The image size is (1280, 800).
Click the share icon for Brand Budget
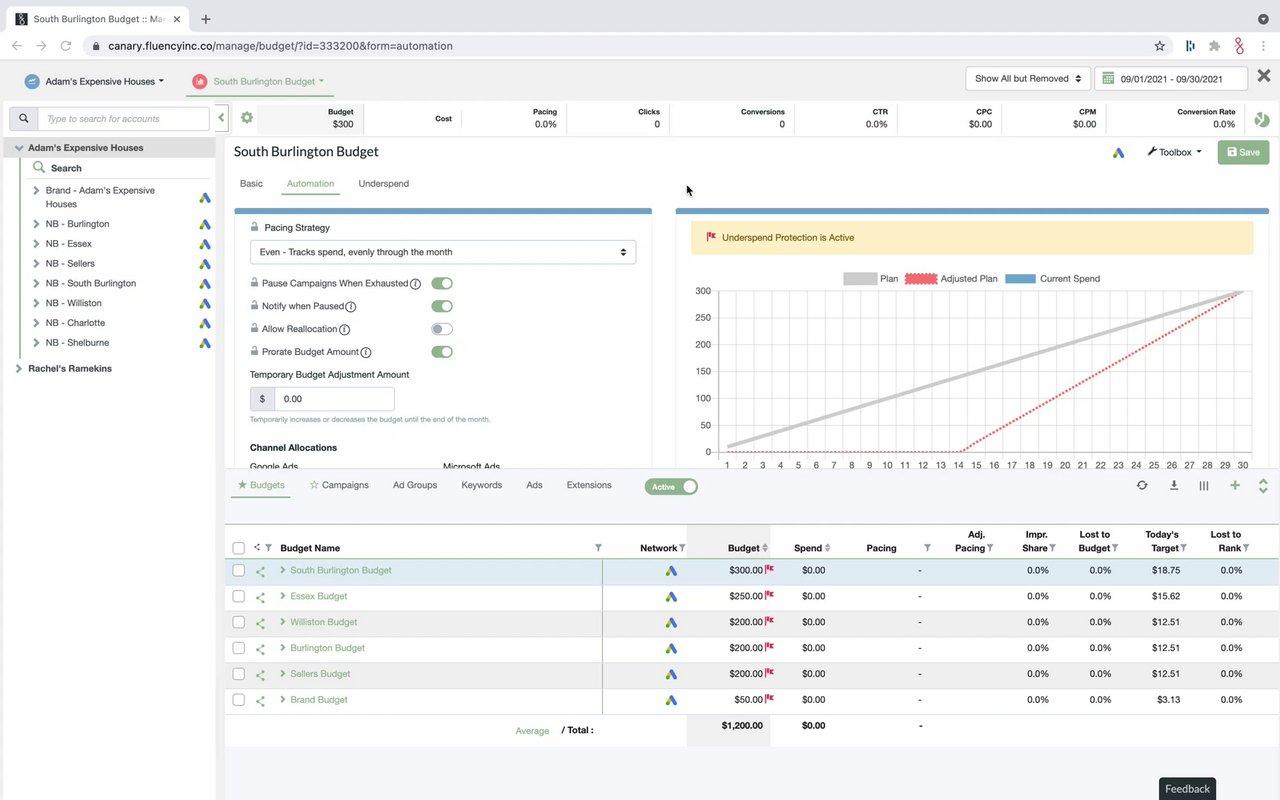pyautogui.click(x=260, y=701)
